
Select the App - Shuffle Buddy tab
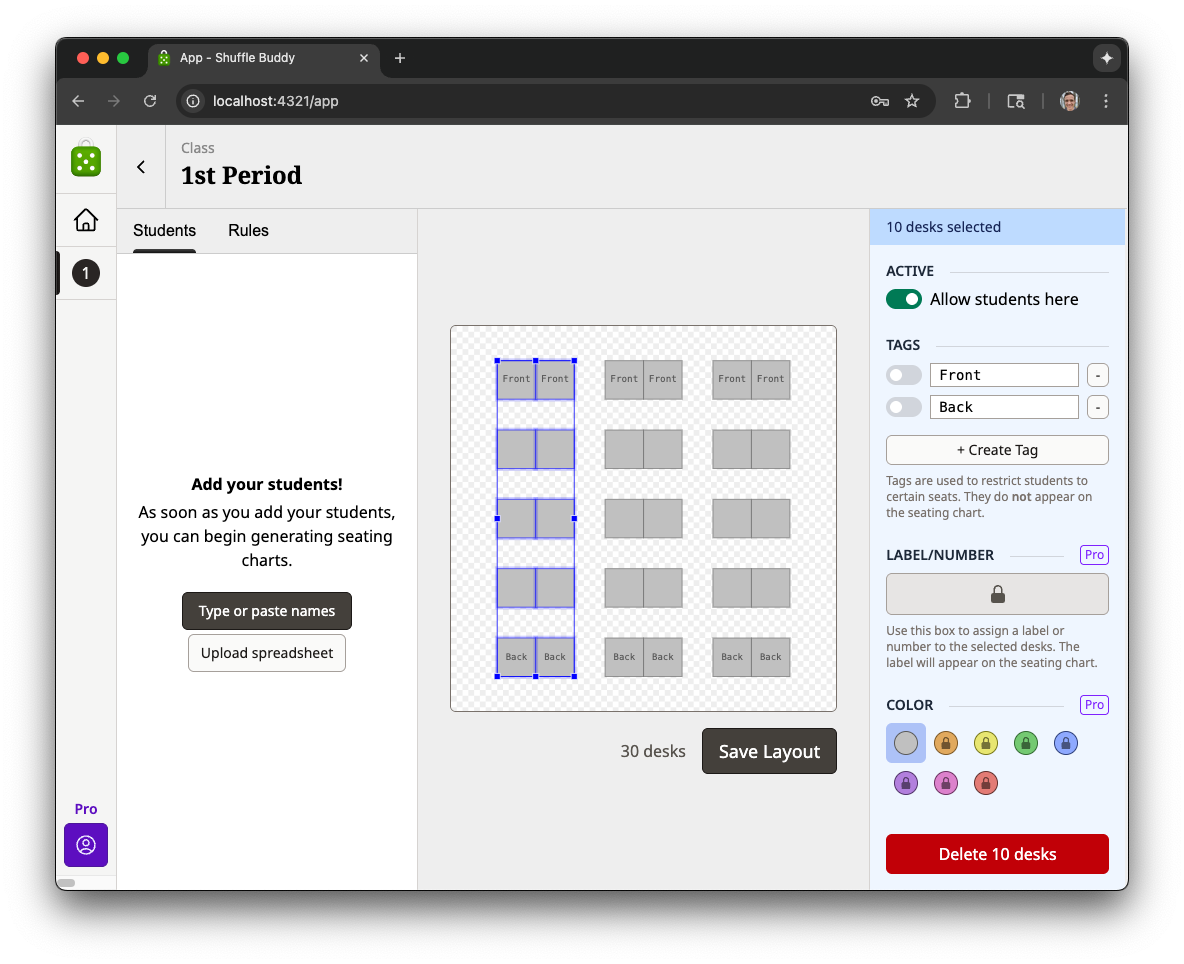pyautogui.click(x=263, y=58)
